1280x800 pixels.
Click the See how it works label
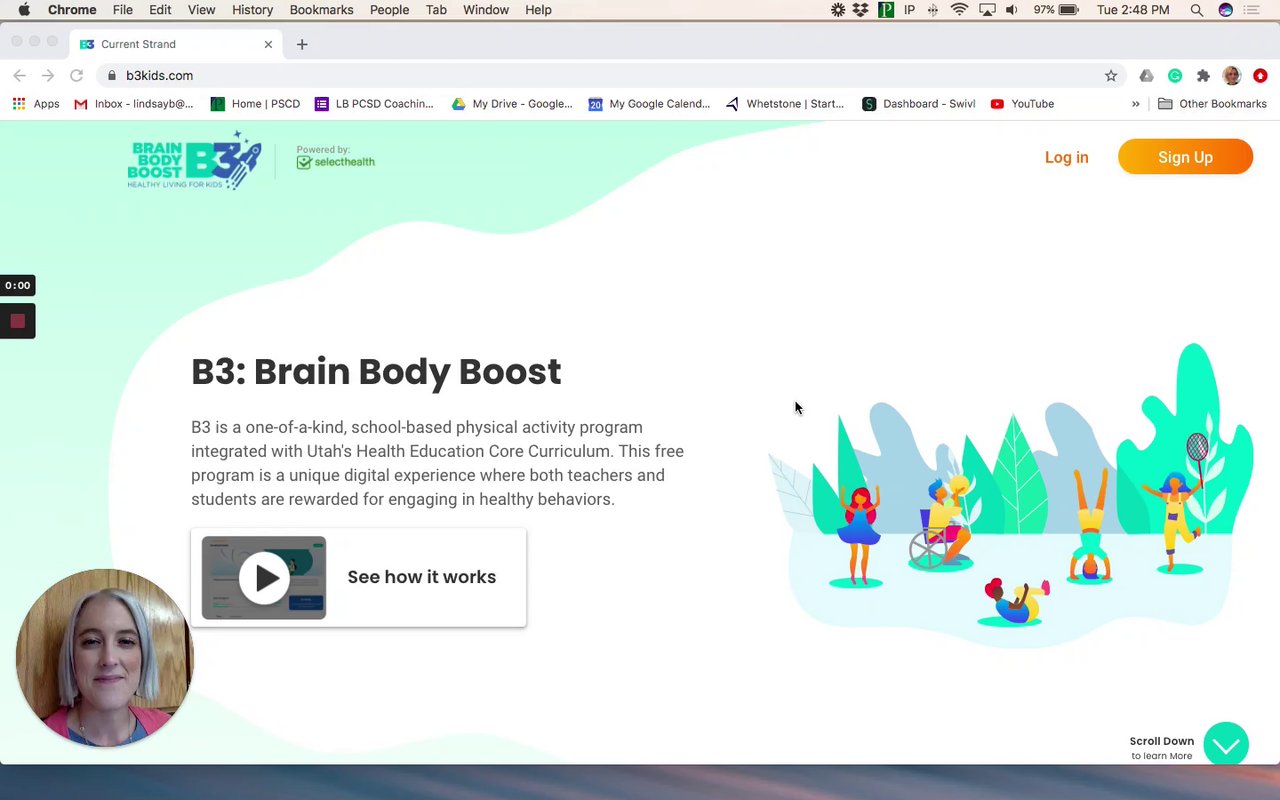[421, 577]
